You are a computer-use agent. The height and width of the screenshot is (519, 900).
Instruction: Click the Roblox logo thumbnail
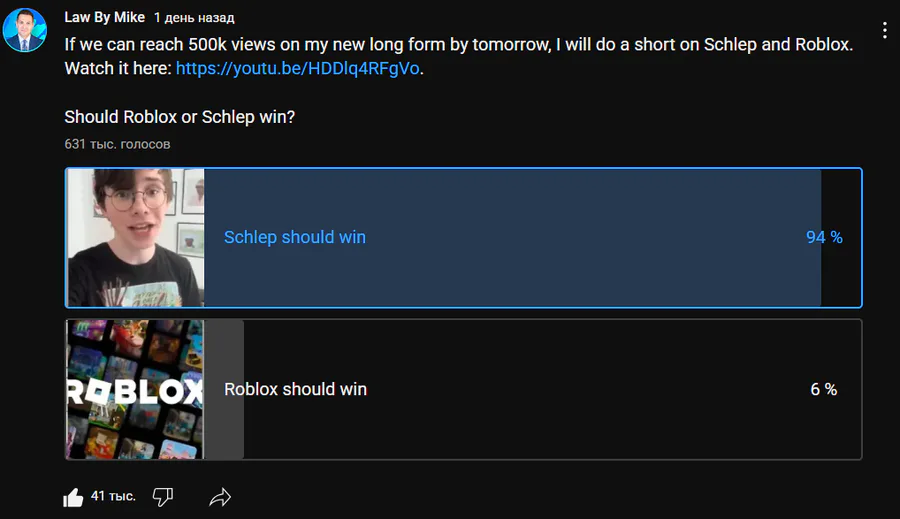135,389
